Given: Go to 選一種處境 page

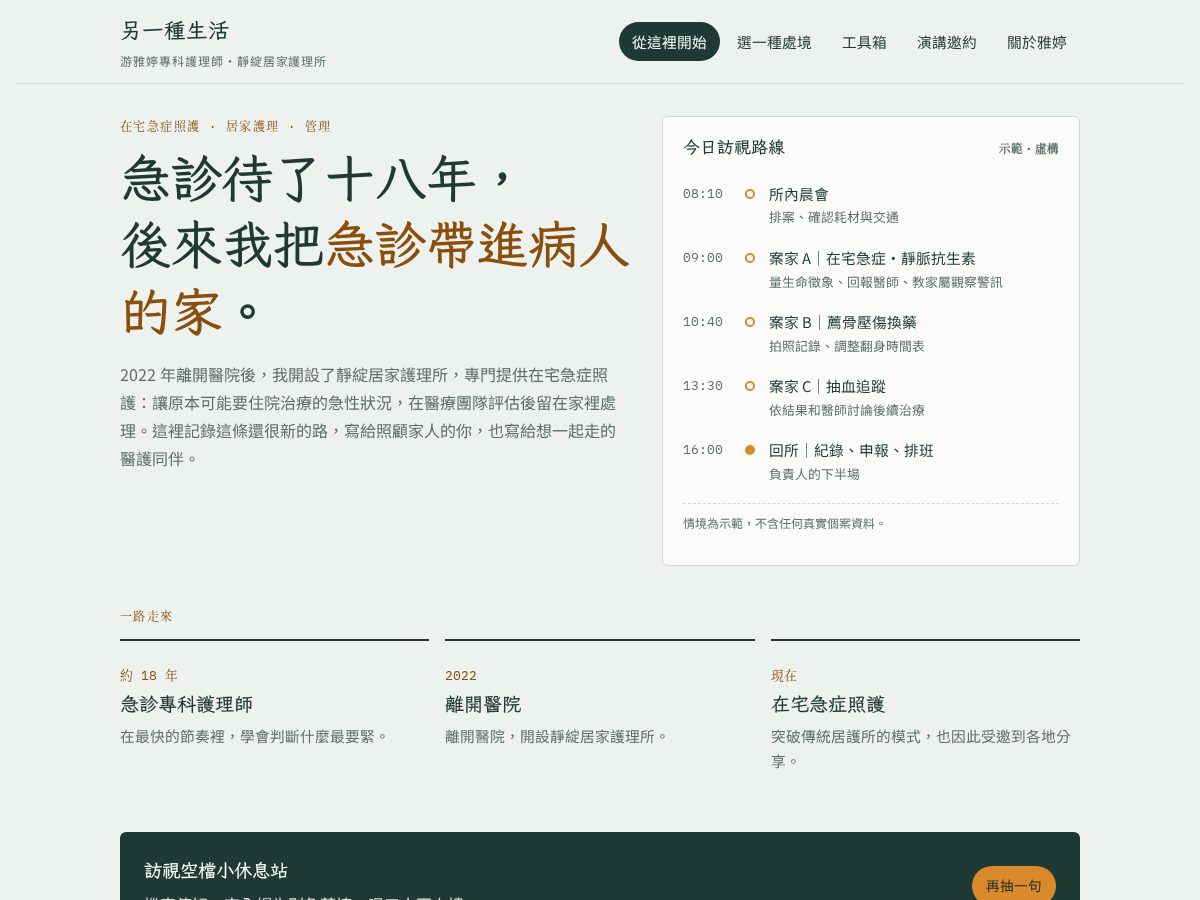Looking at the screenshot, I should [x=774, y=42].
